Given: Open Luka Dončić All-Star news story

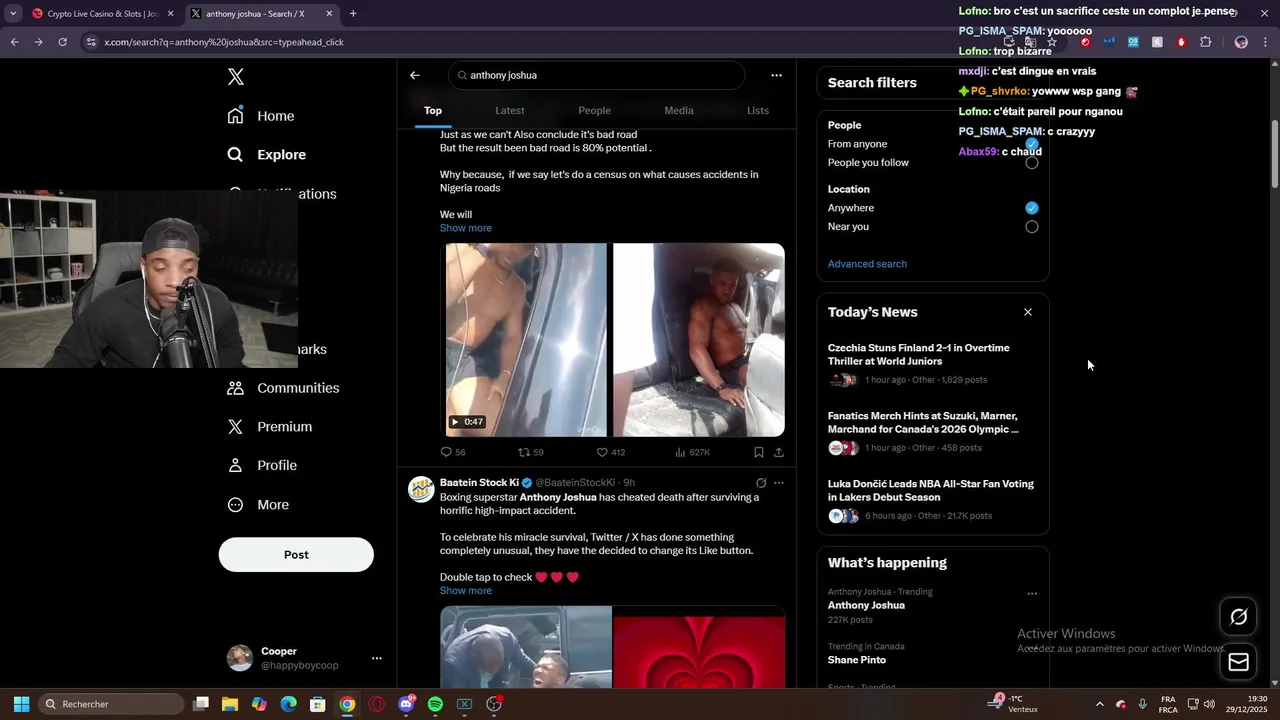Looking at the screenshot, I should point(933,500).
